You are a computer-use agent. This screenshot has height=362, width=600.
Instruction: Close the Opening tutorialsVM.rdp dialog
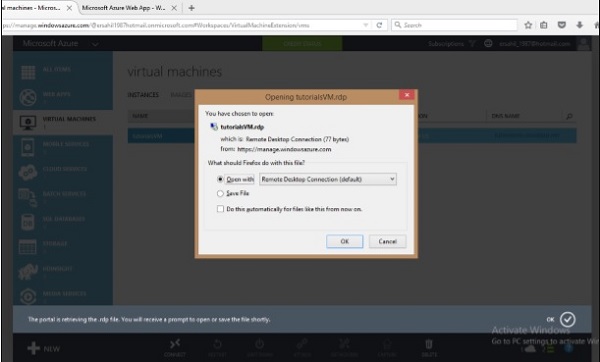pos(407,95)
